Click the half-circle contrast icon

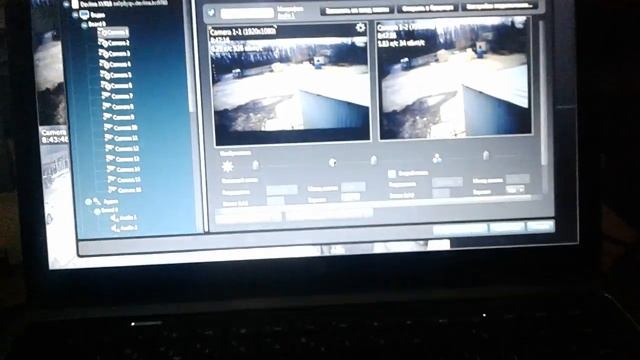333,162
